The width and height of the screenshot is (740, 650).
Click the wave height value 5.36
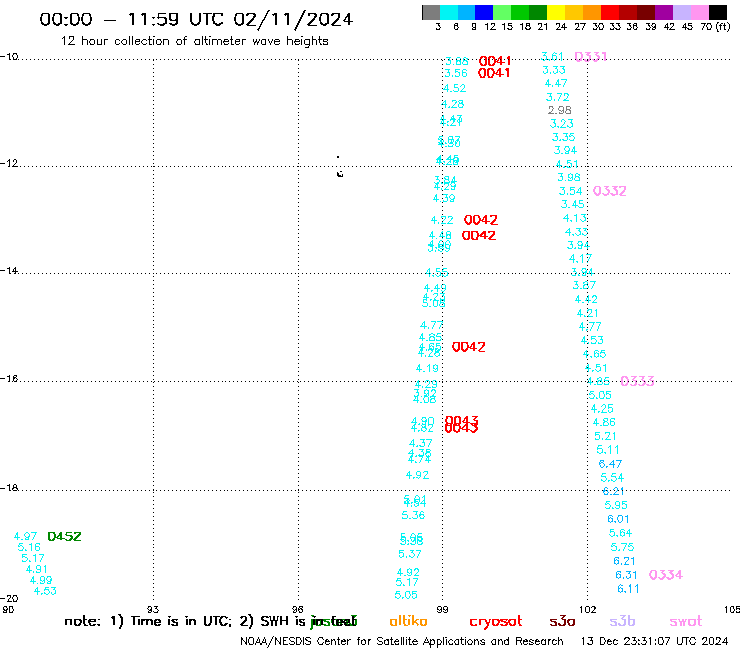tap(413, 515)
